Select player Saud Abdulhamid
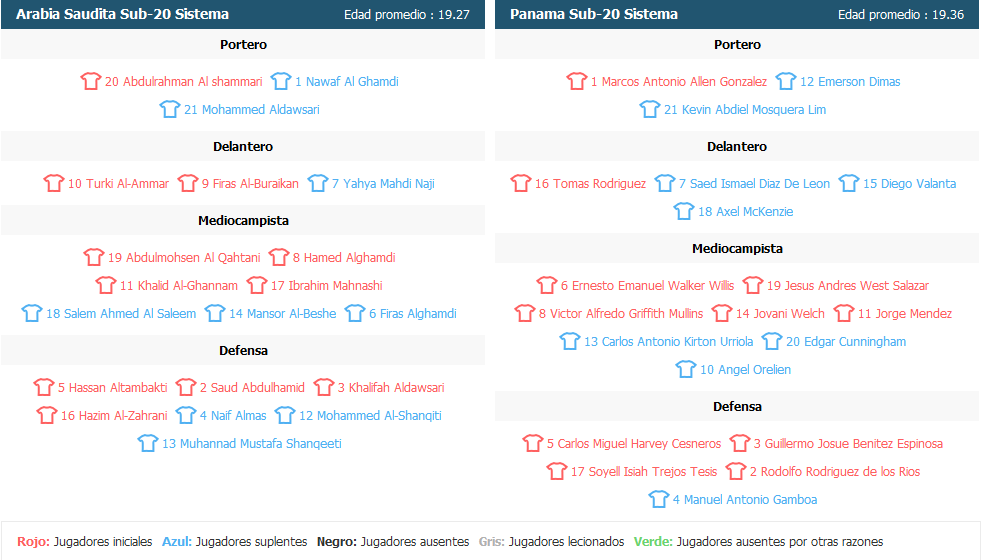This screenshot has height=560, width=981. tap(252, 387)
